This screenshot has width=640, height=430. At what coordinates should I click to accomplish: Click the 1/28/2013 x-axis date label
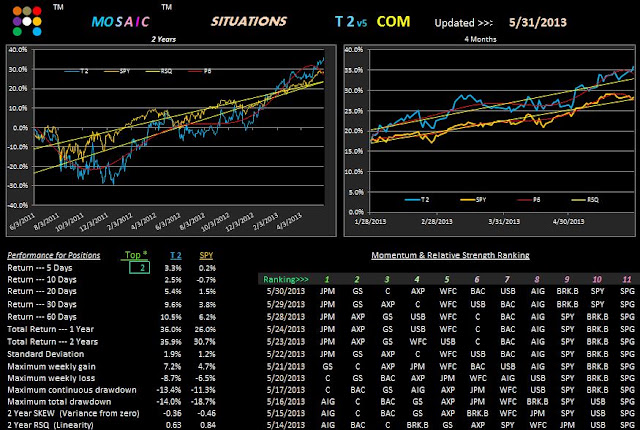[371, 222]
